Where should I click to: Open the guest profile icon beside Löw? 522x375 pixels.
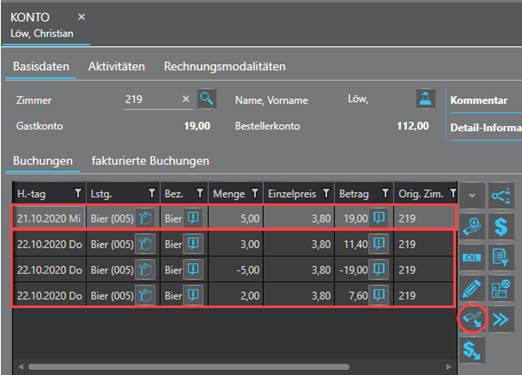tap(425, 98)
